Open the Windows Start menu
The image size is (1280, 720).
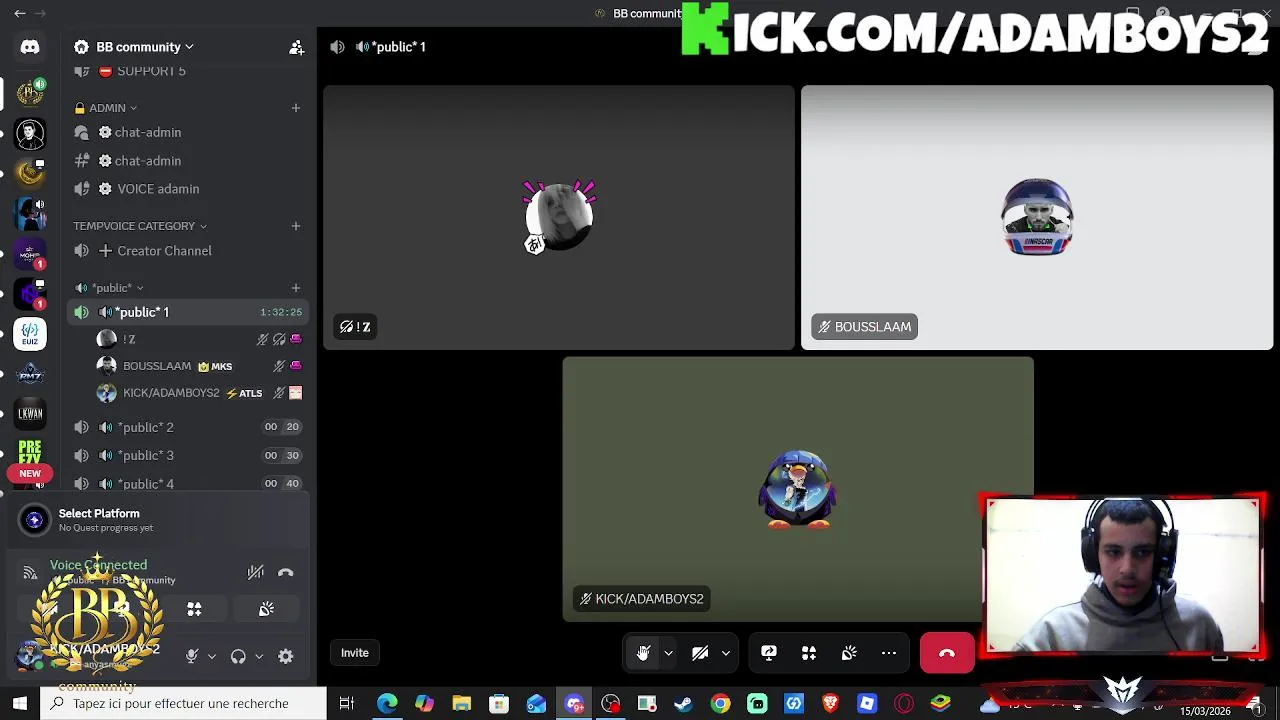tap(20, 704)
